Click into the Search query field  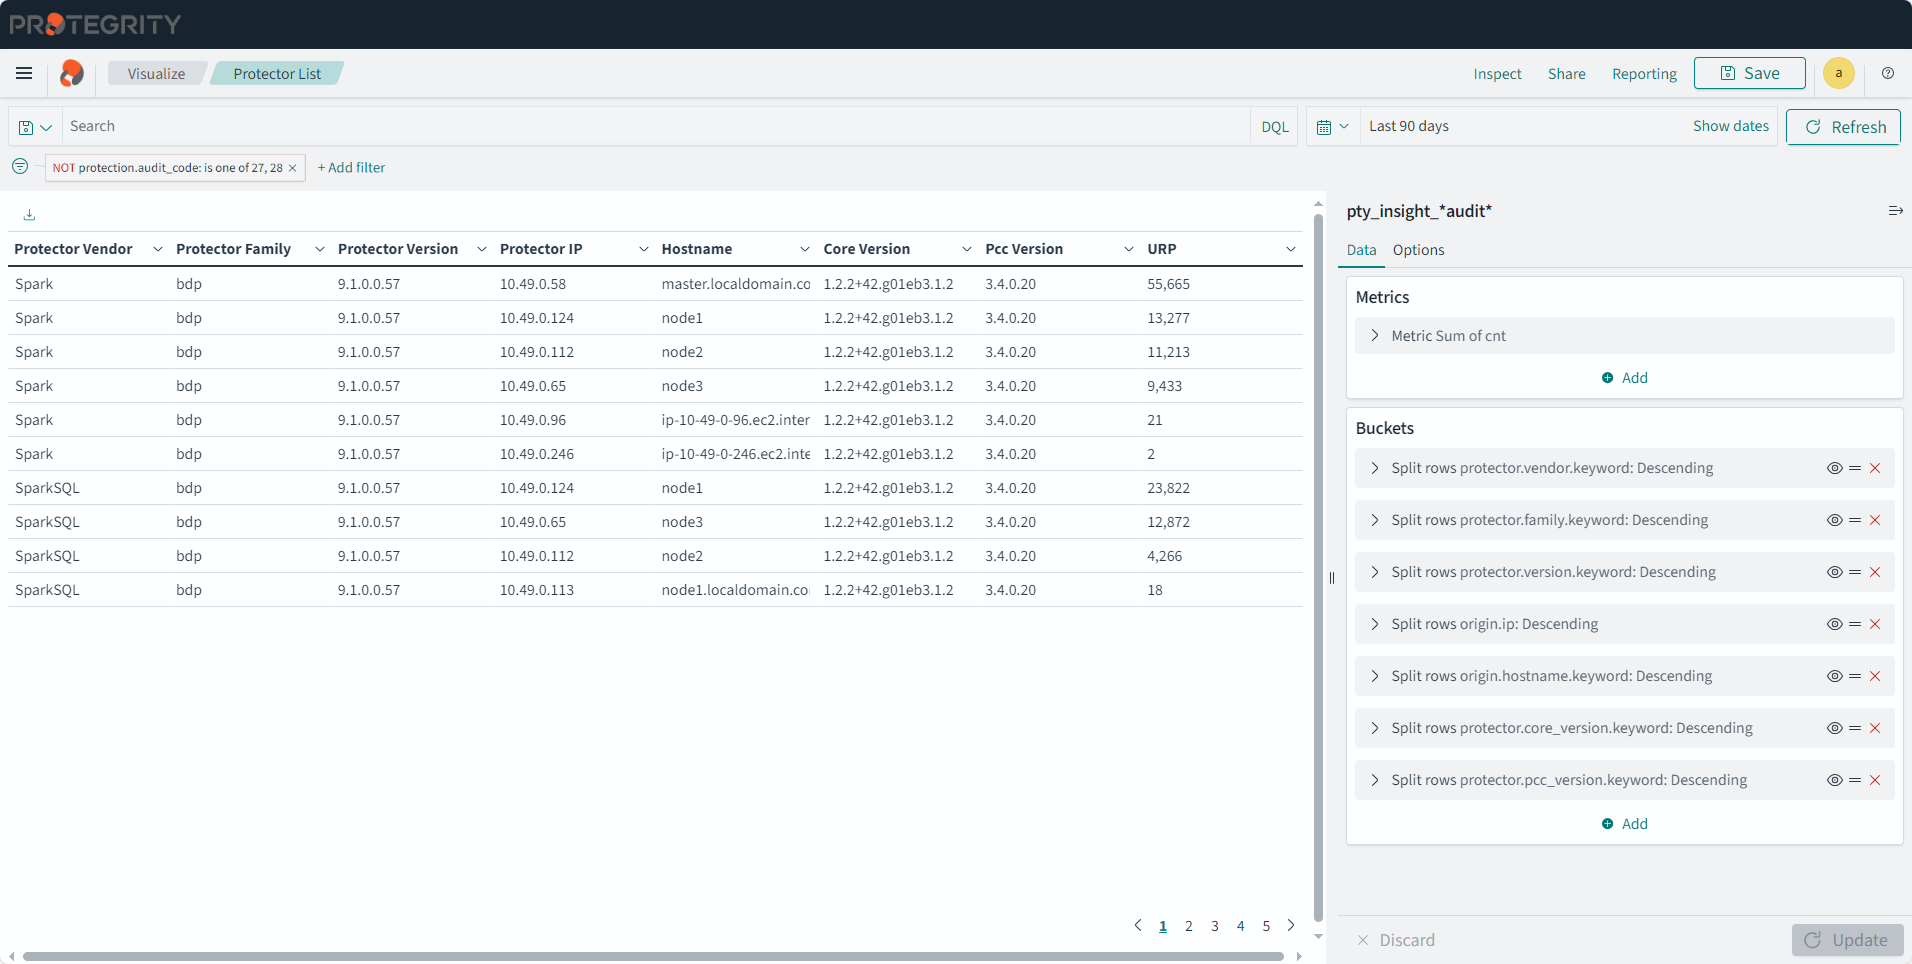(650, 126)
